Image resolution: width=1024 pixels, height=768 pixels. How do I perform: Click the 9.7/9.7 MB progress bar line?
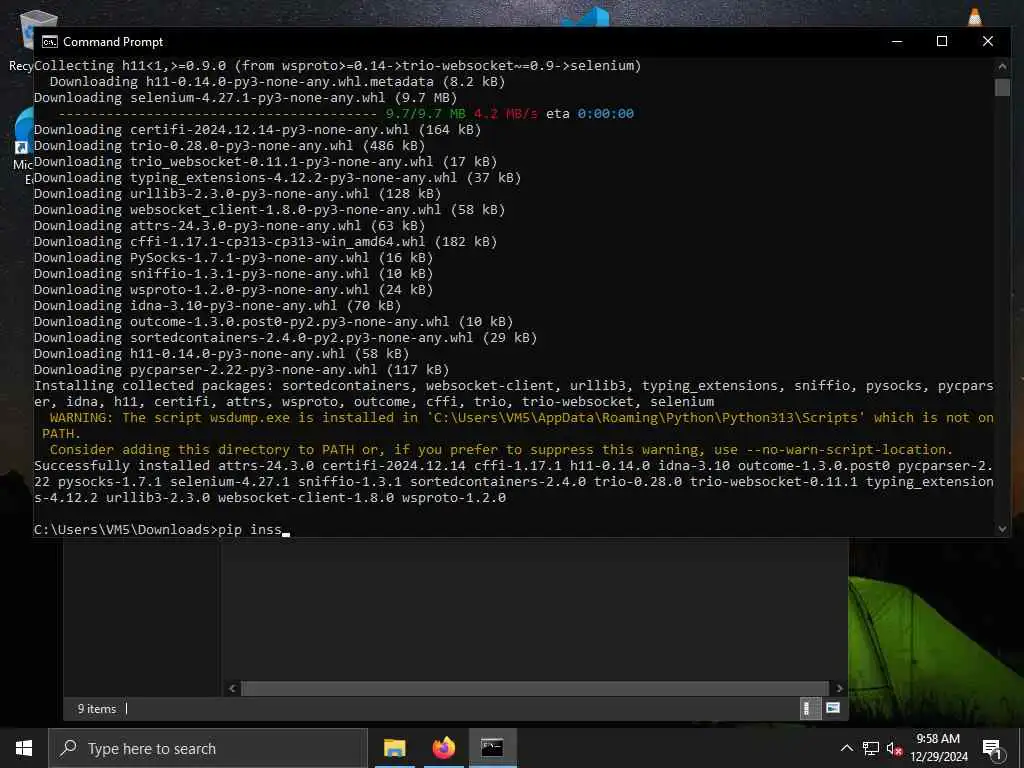tap(346, 114)
